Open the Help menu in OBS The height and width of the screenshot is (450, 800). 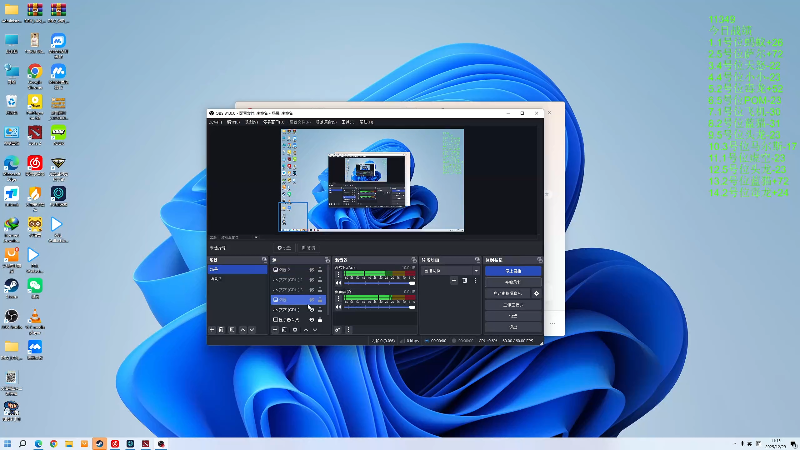click(x=366, y=122)
